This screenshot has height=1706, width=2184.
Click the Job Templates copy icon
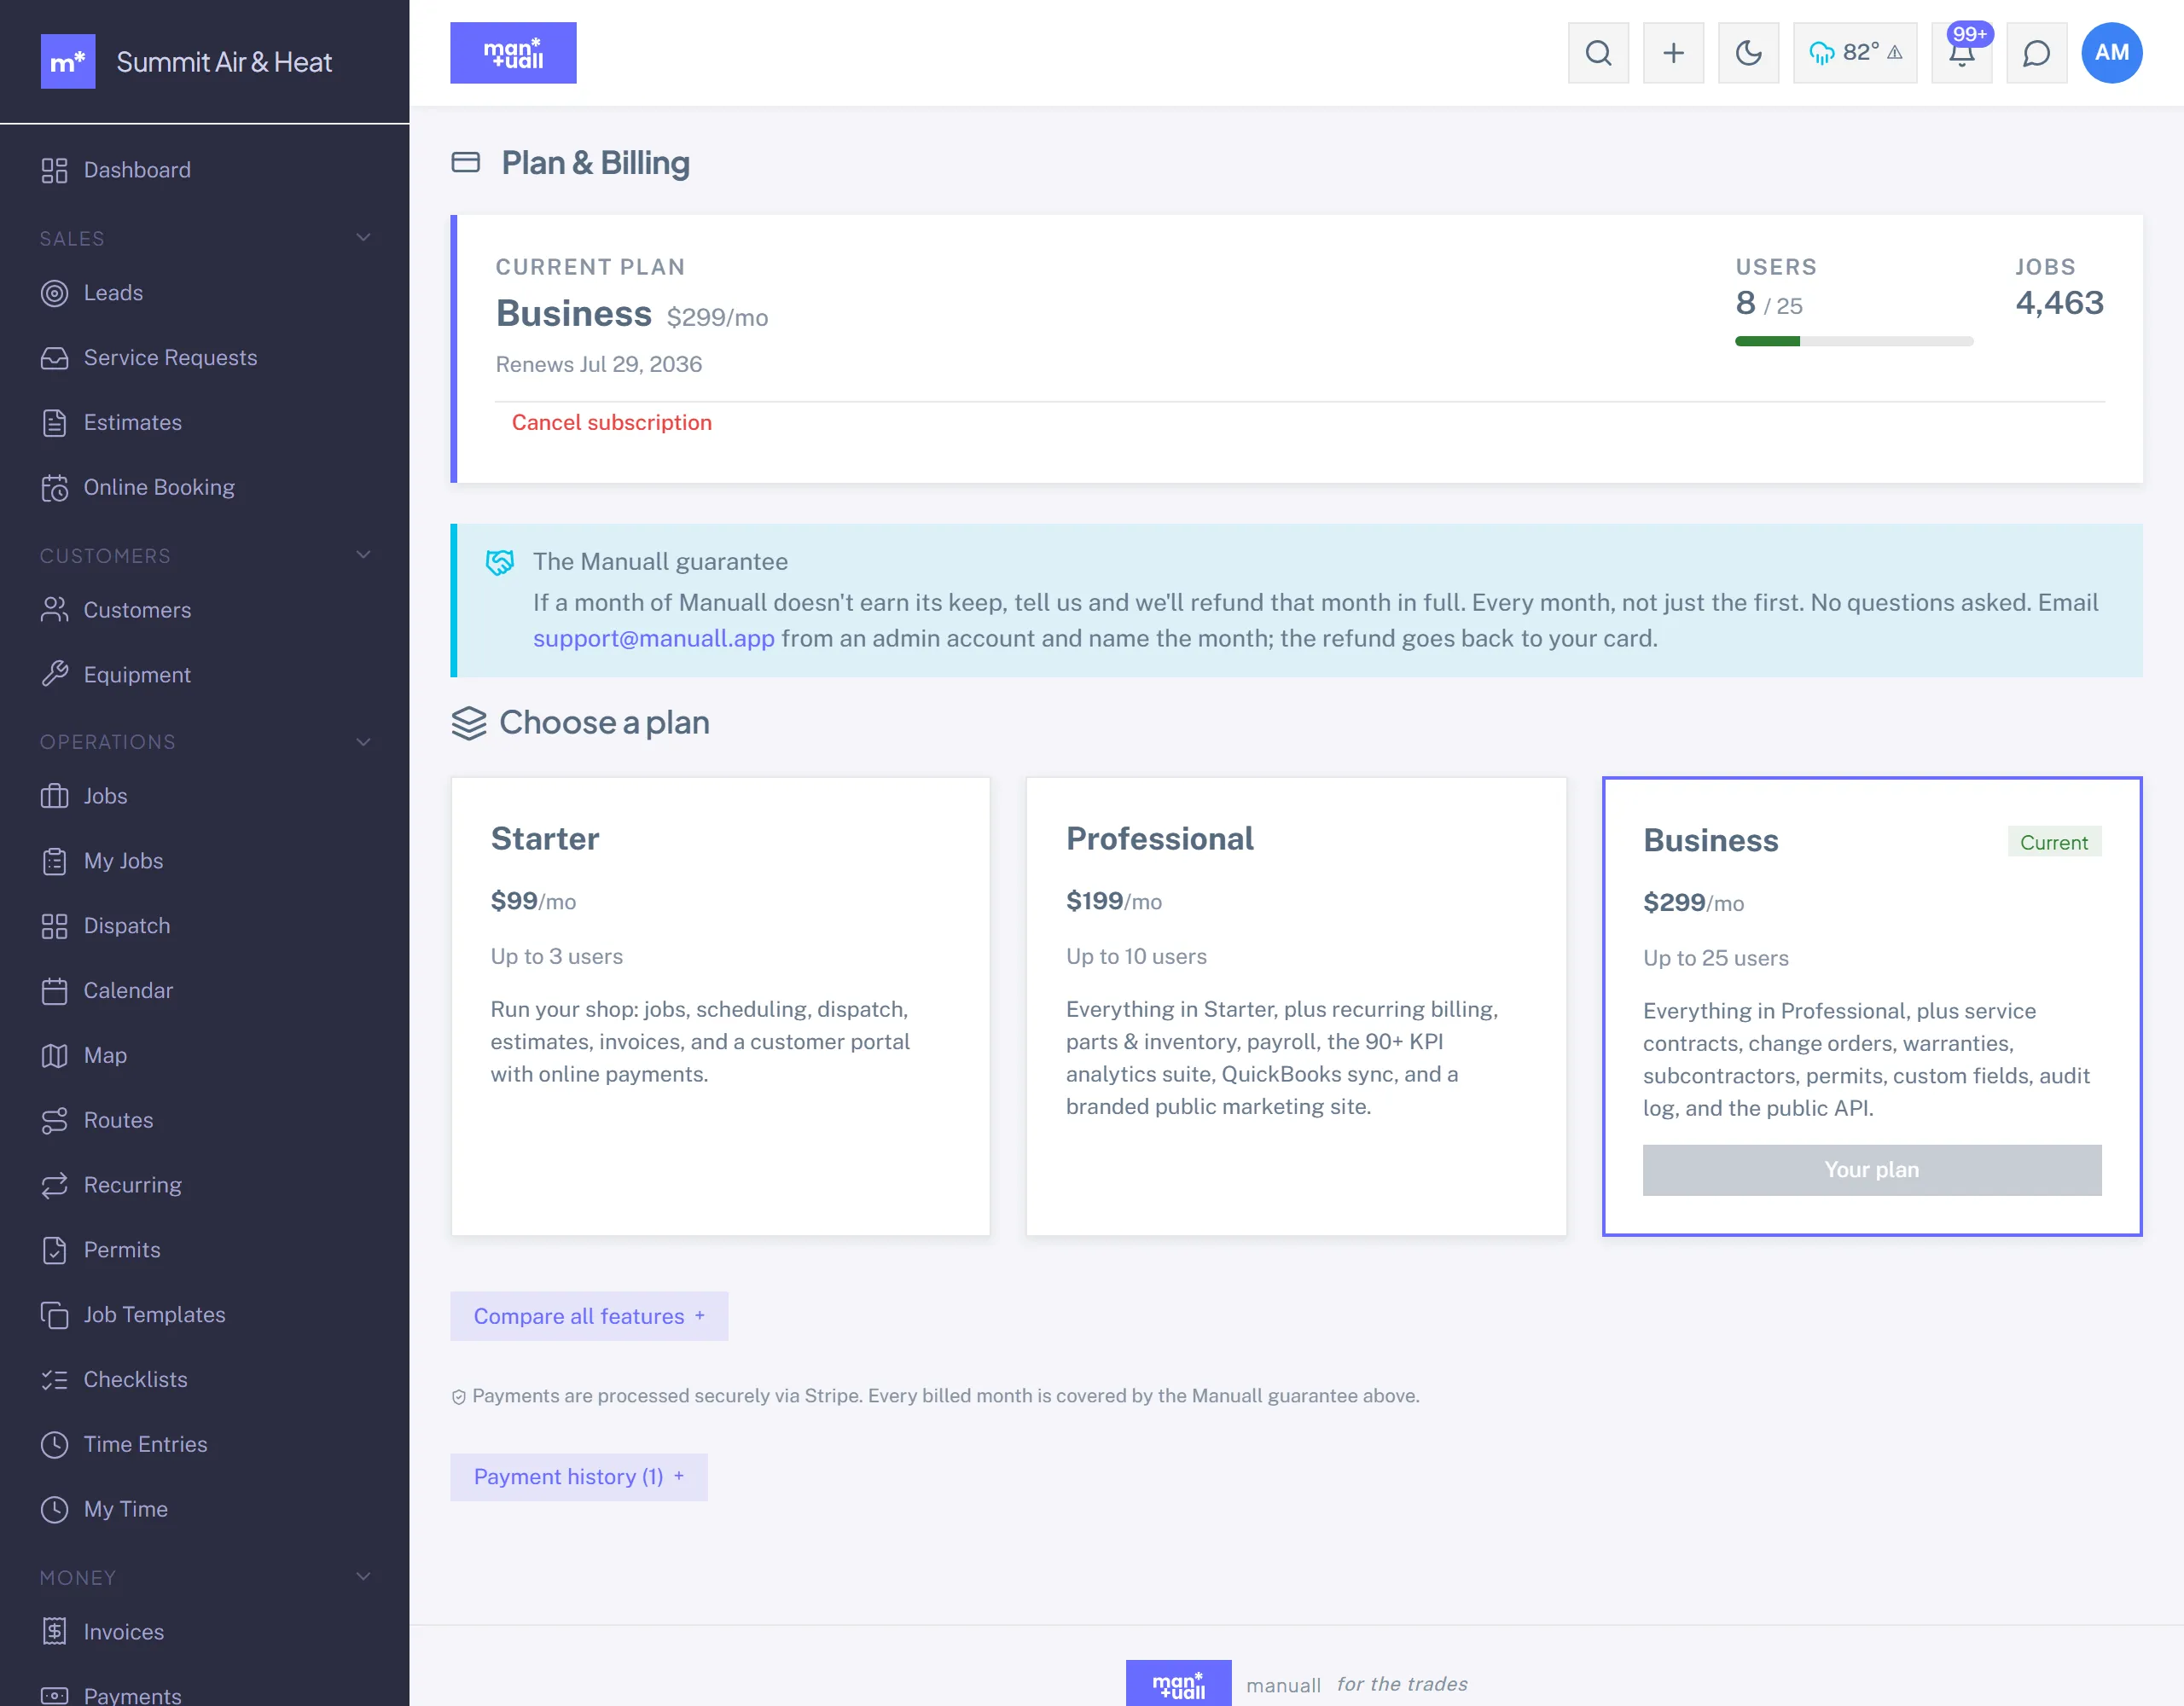[54, 1315]
